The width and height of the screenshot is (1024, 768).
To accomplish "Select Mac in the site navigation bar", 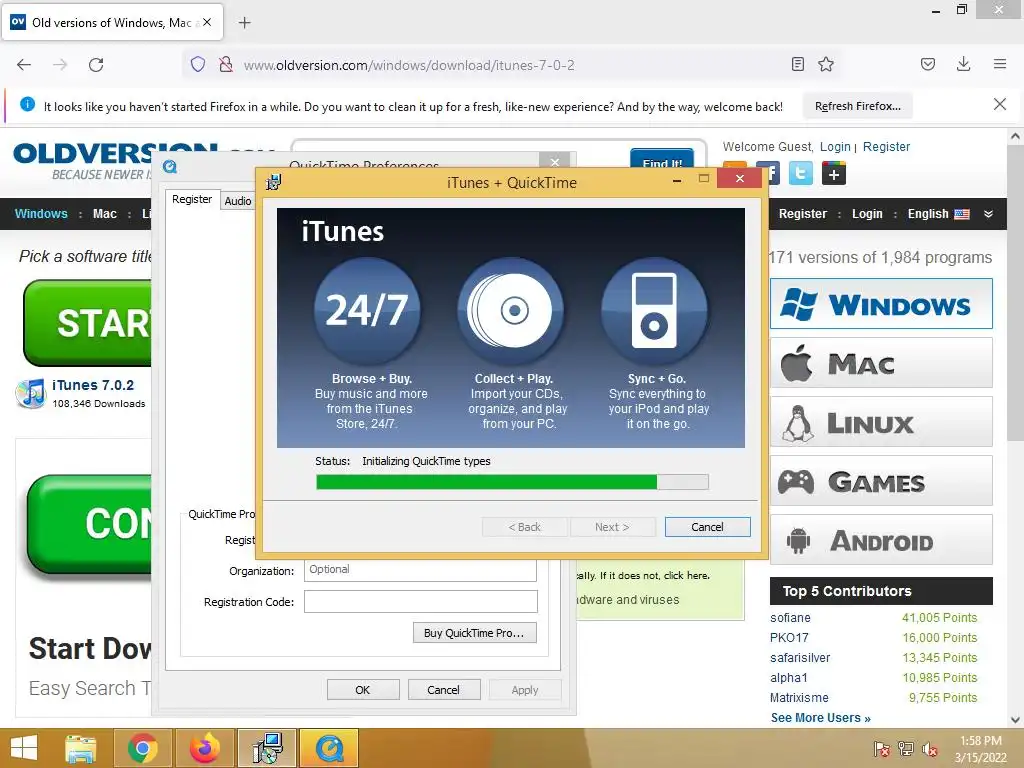I will tap(104, 214).
